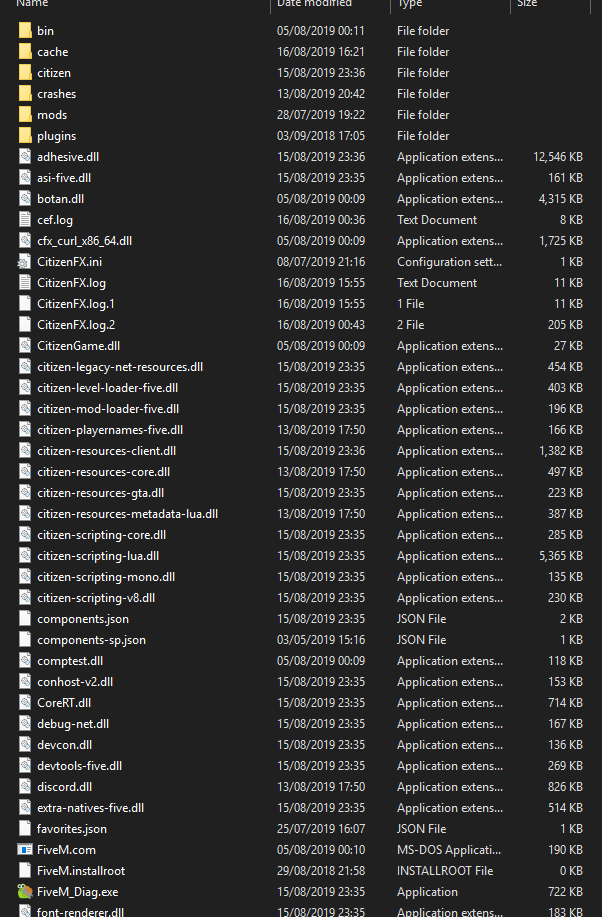602x917 pixels.
Task: Select the citizen folder icon
Action: 25,73
